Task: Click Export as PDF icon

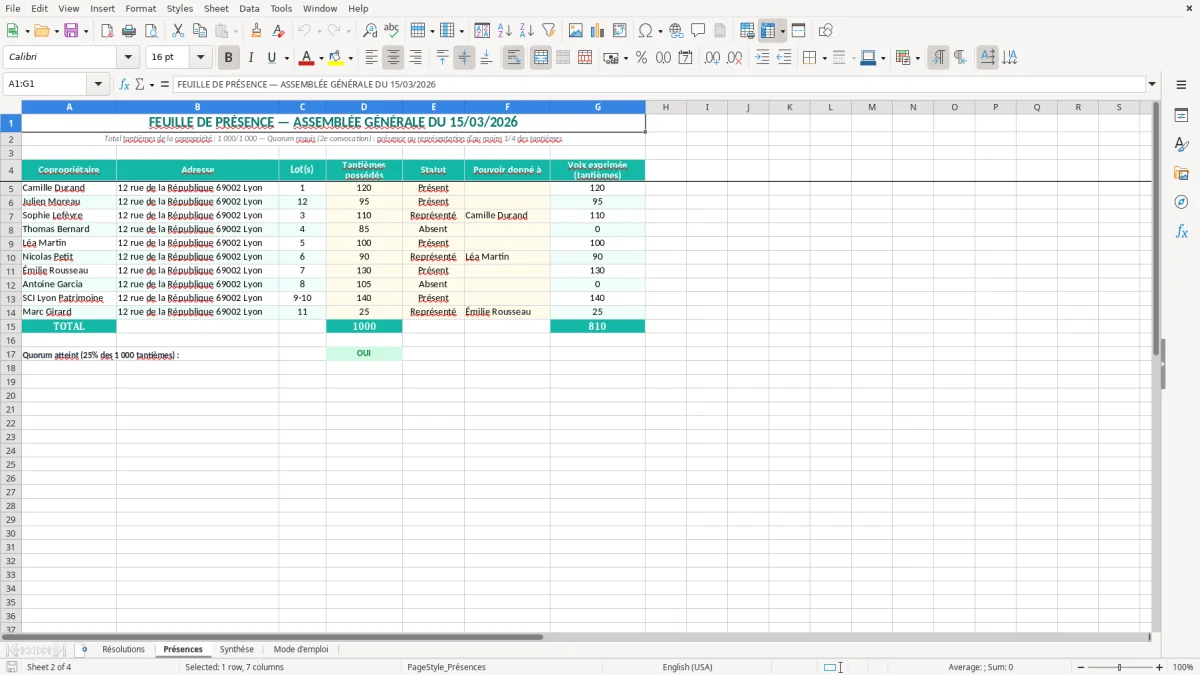Action: (107, 31)
